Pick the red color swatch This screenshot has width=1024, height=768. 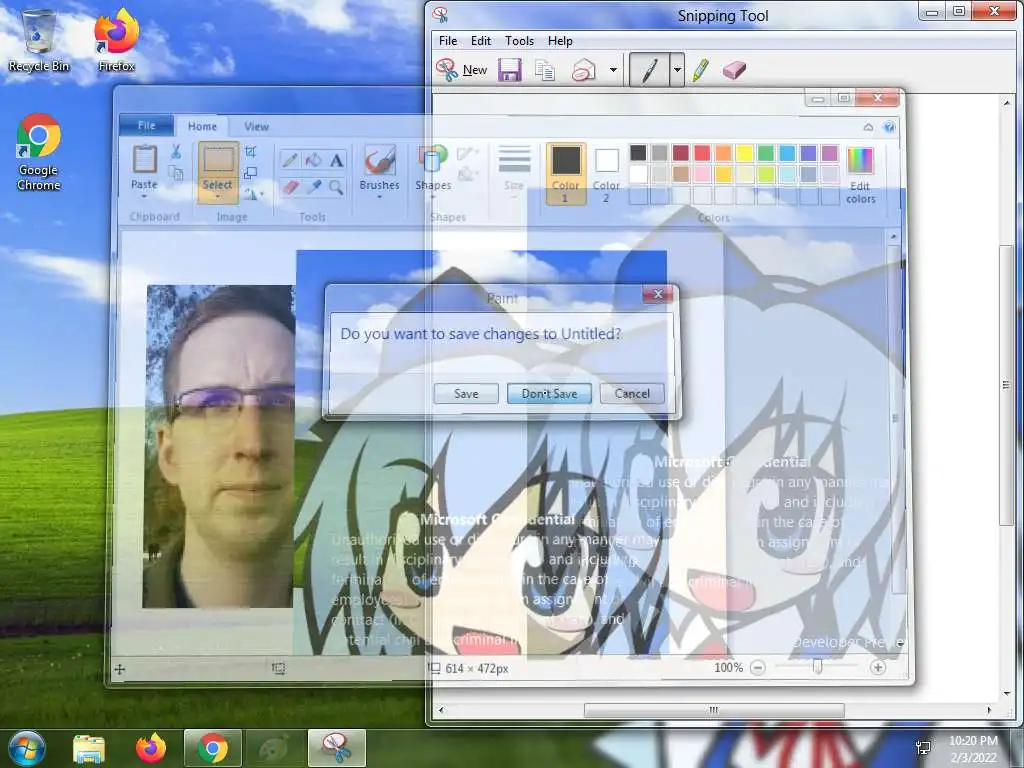pos(702,153)
